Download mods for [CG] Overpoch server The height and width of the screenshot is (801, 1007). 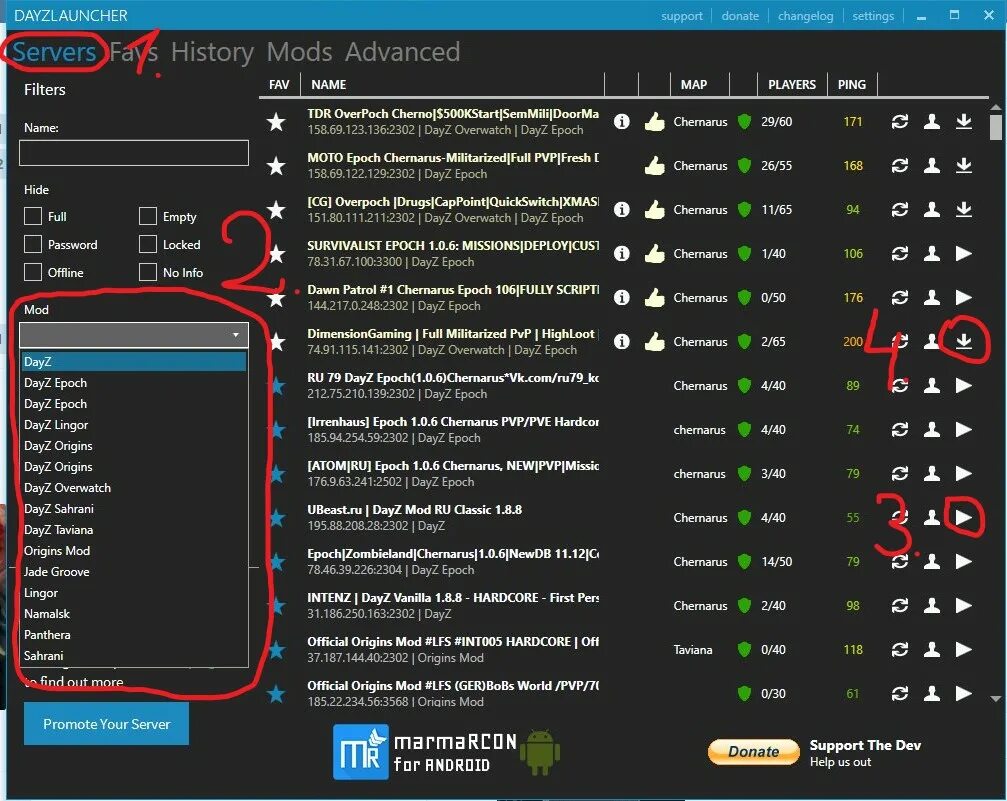point(963,209)
